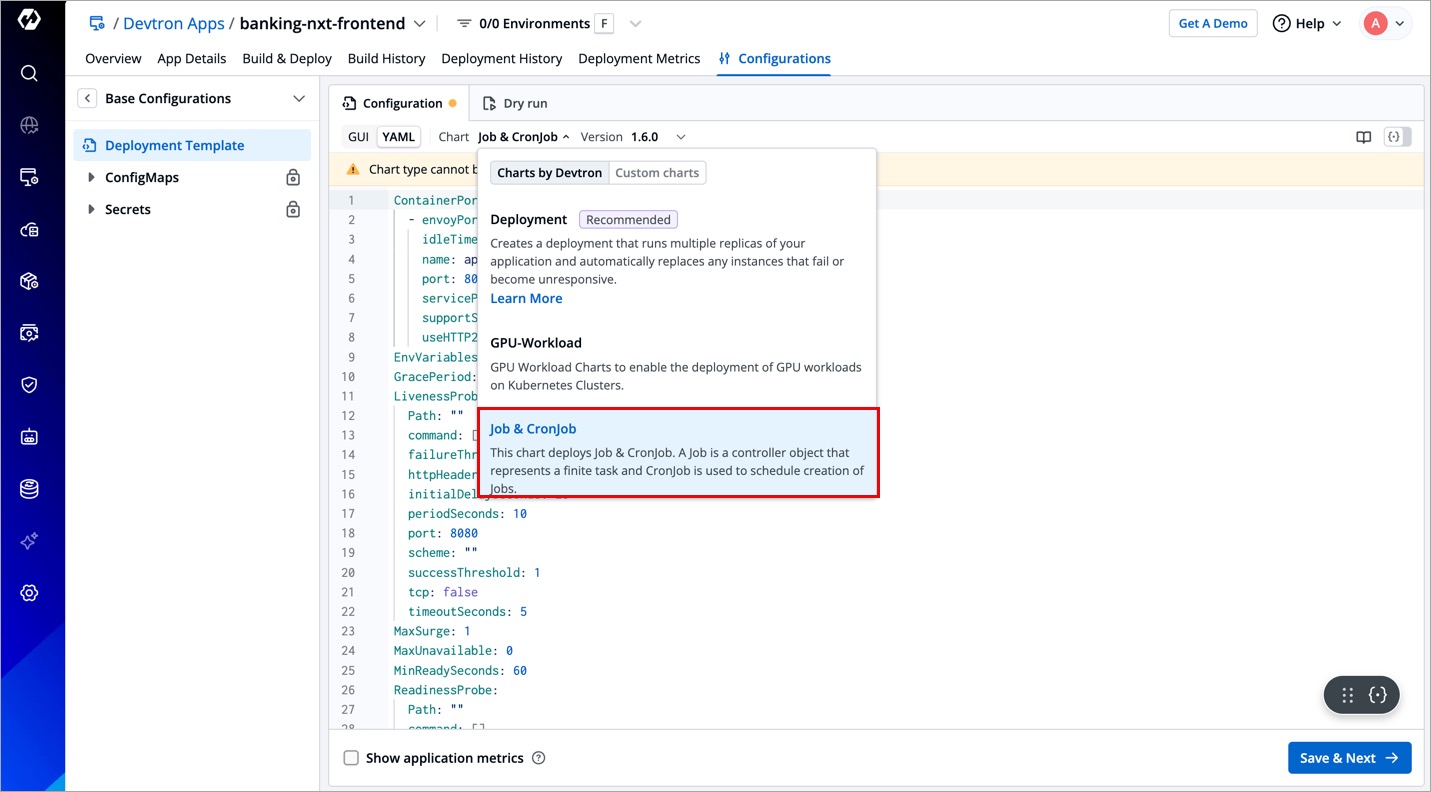Open the Version 1.6.0 dropdown
Viewport: 1431px width, 792px height.
pyautogui.click(x=680, y=137)
